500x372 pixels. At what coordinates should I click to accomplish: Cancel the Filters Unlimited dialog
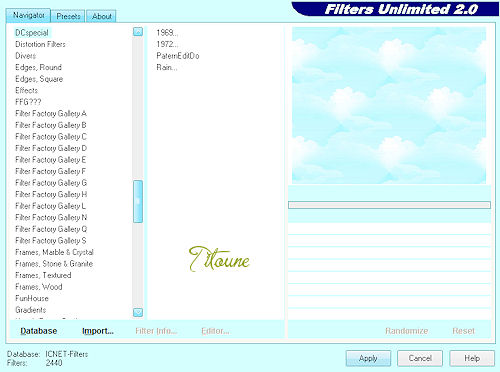pyautogui.click(x=420, y=358)
